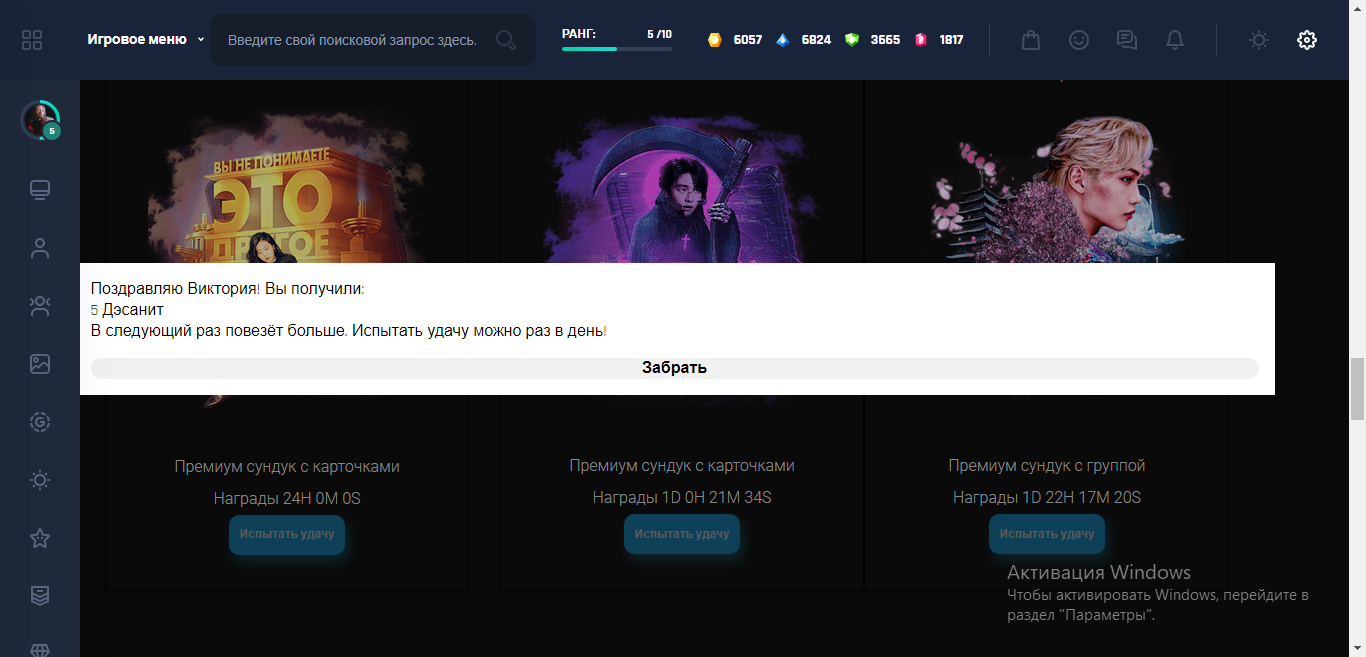Viewport: 1366px width, 657px height.
Task: Click the search query input field
Action: tap(352, 40)
